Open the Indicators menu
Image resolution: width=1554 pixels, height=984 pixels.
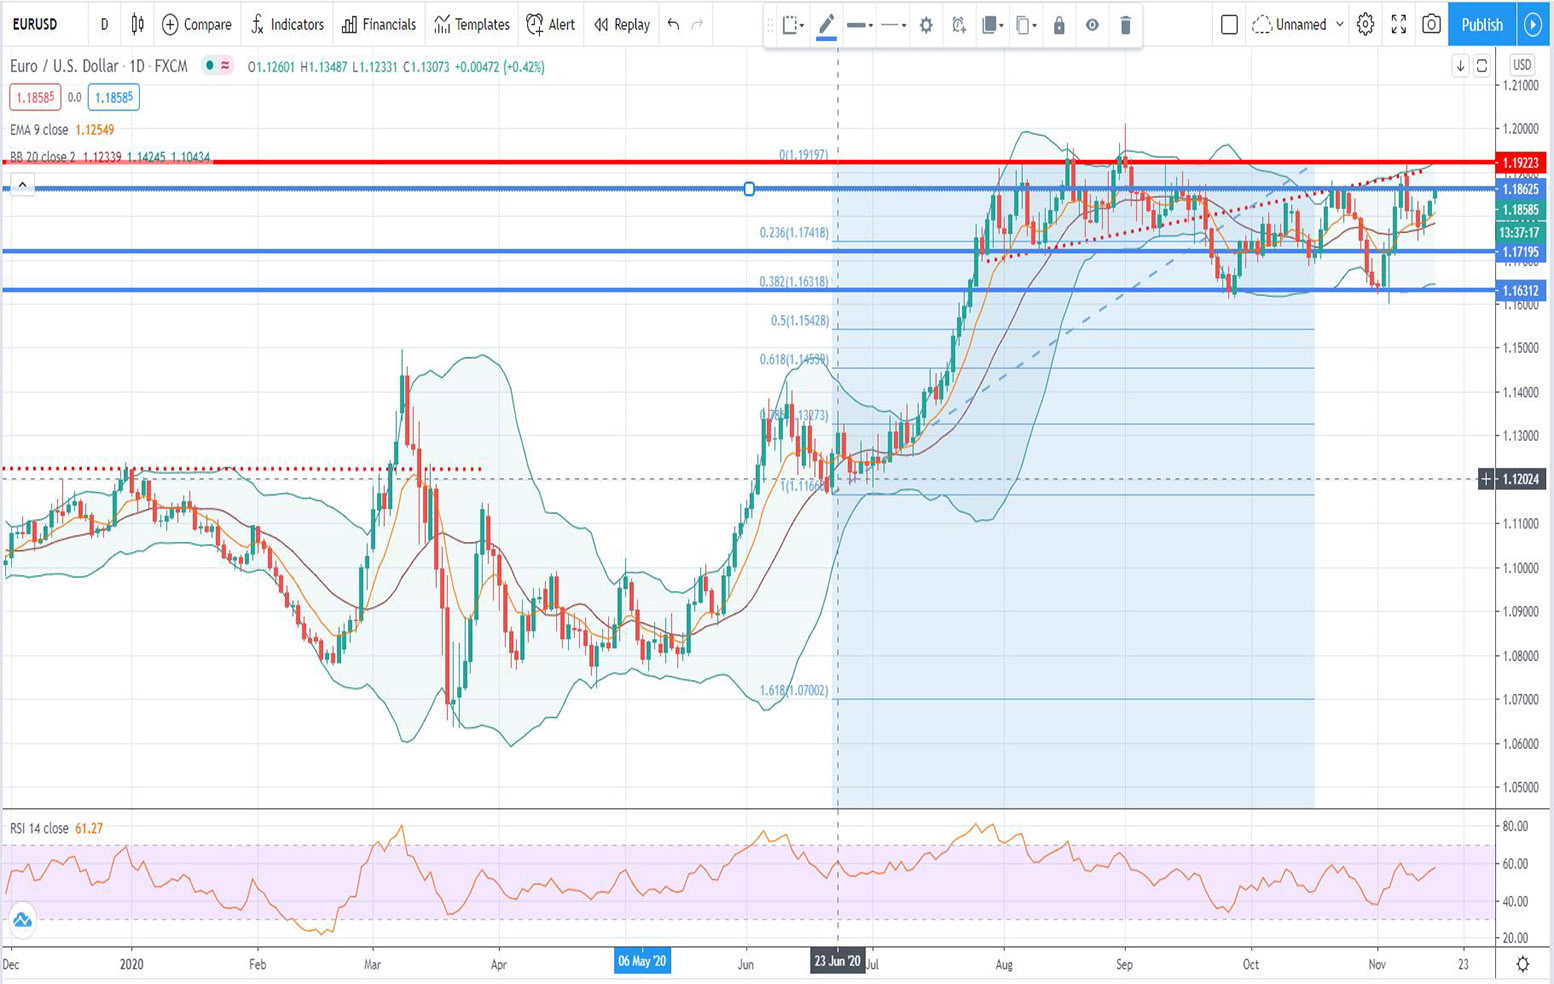point(287,24)
